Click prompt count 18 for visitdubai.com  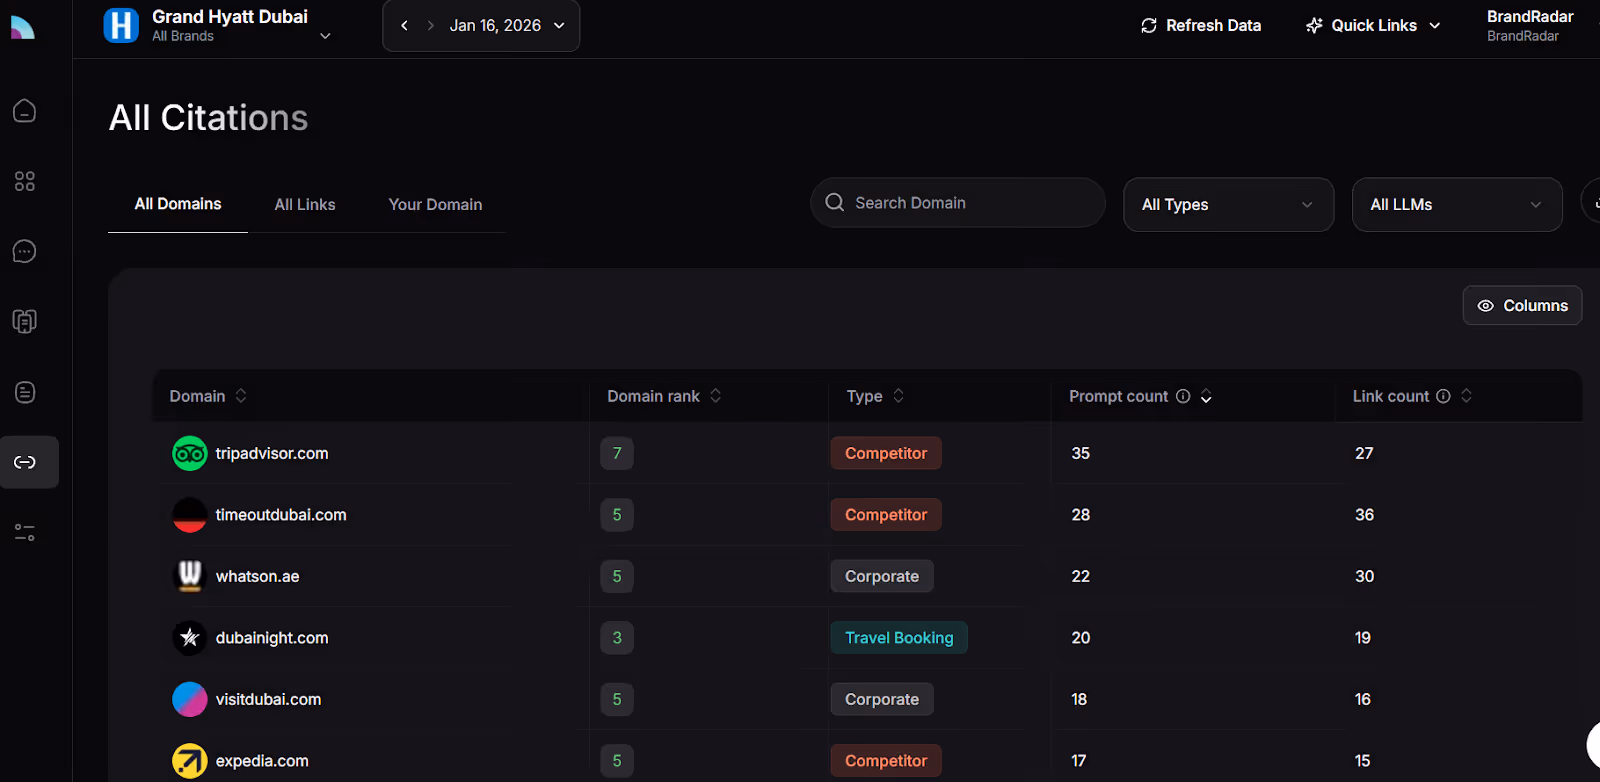(x=1079, y=699)
